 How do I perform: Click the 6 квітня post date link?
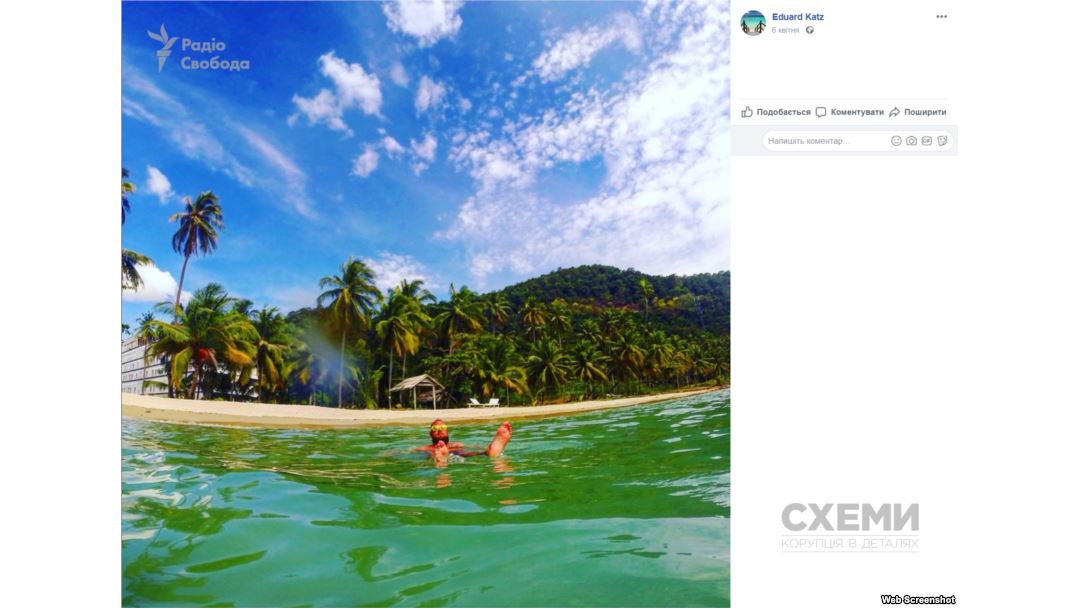785,30
